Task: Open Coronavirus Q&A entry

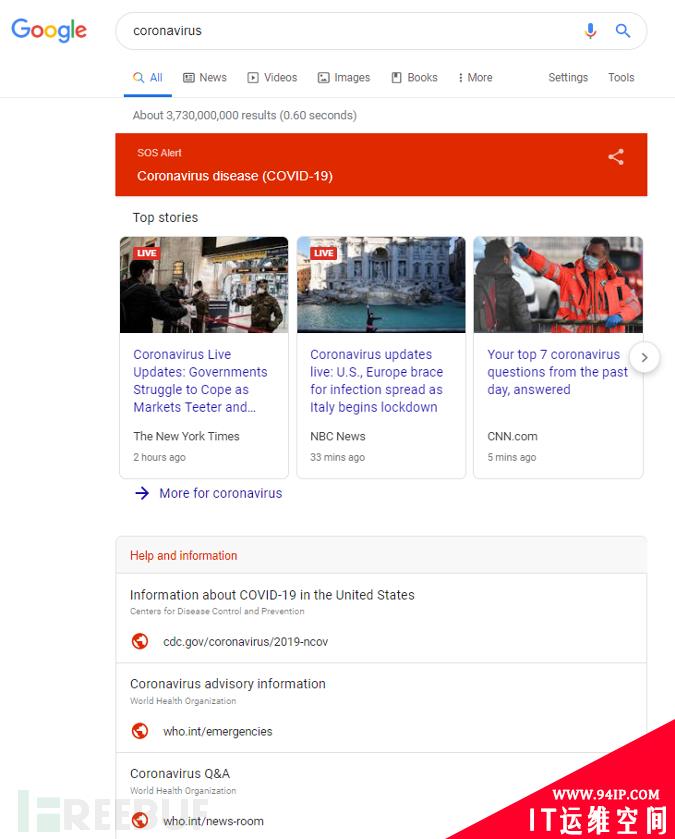Action: (x=180, y=773)
